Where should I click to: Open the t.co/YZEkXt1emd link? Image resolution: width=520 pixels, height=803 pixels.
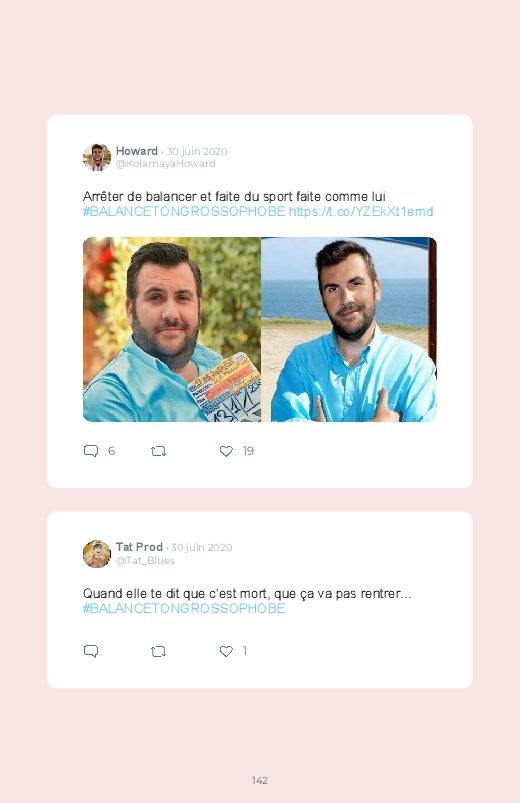click(x=361, y=212)
